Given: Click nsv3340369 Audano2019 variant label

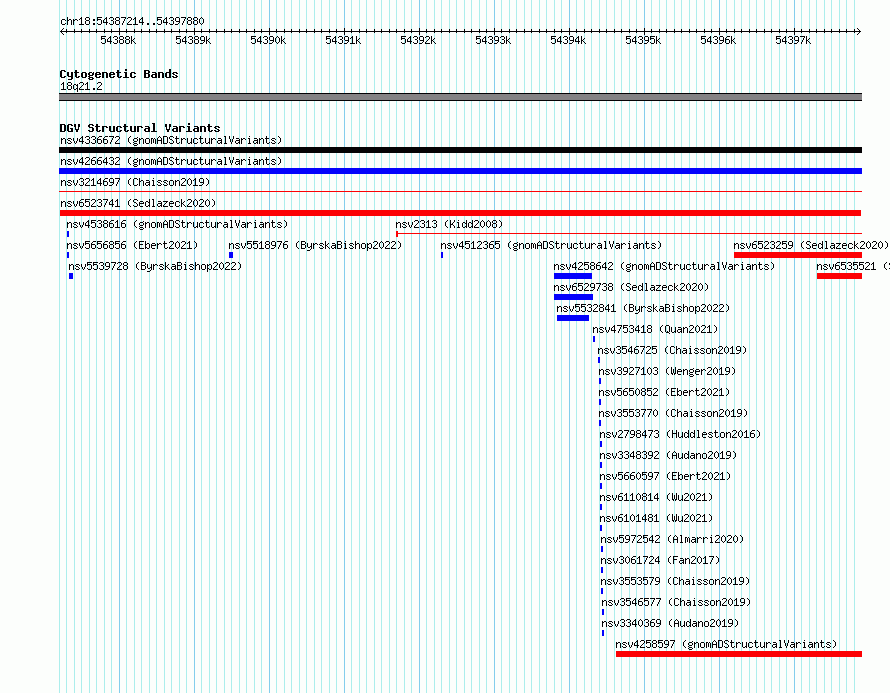Looking at the screenshot, I should [670, 623].
